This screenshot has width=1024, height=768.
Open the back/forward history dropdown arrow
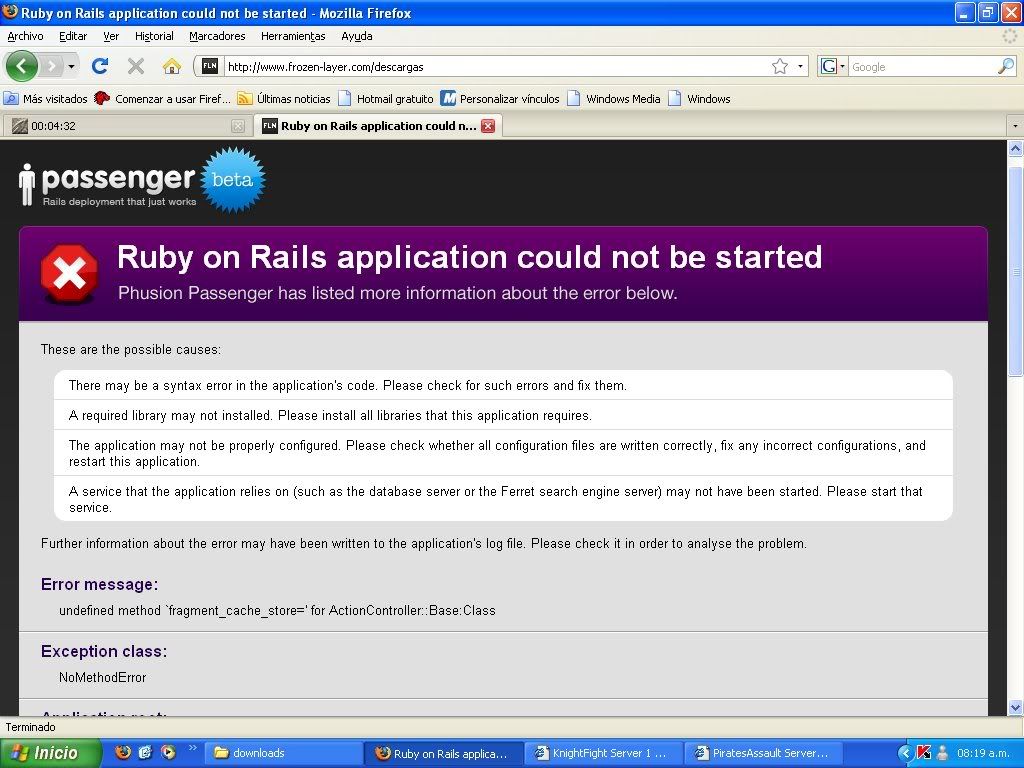coord(71,66)
